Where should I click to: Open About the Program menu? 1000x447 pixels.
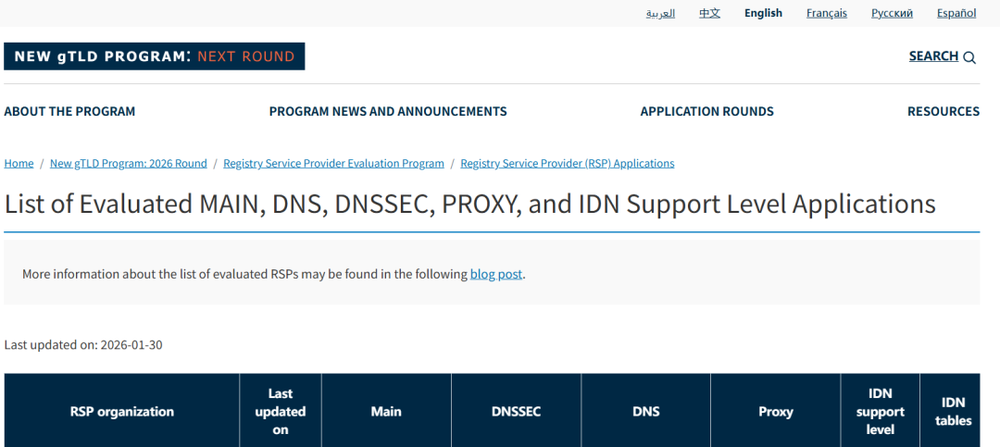click(70, 111)
